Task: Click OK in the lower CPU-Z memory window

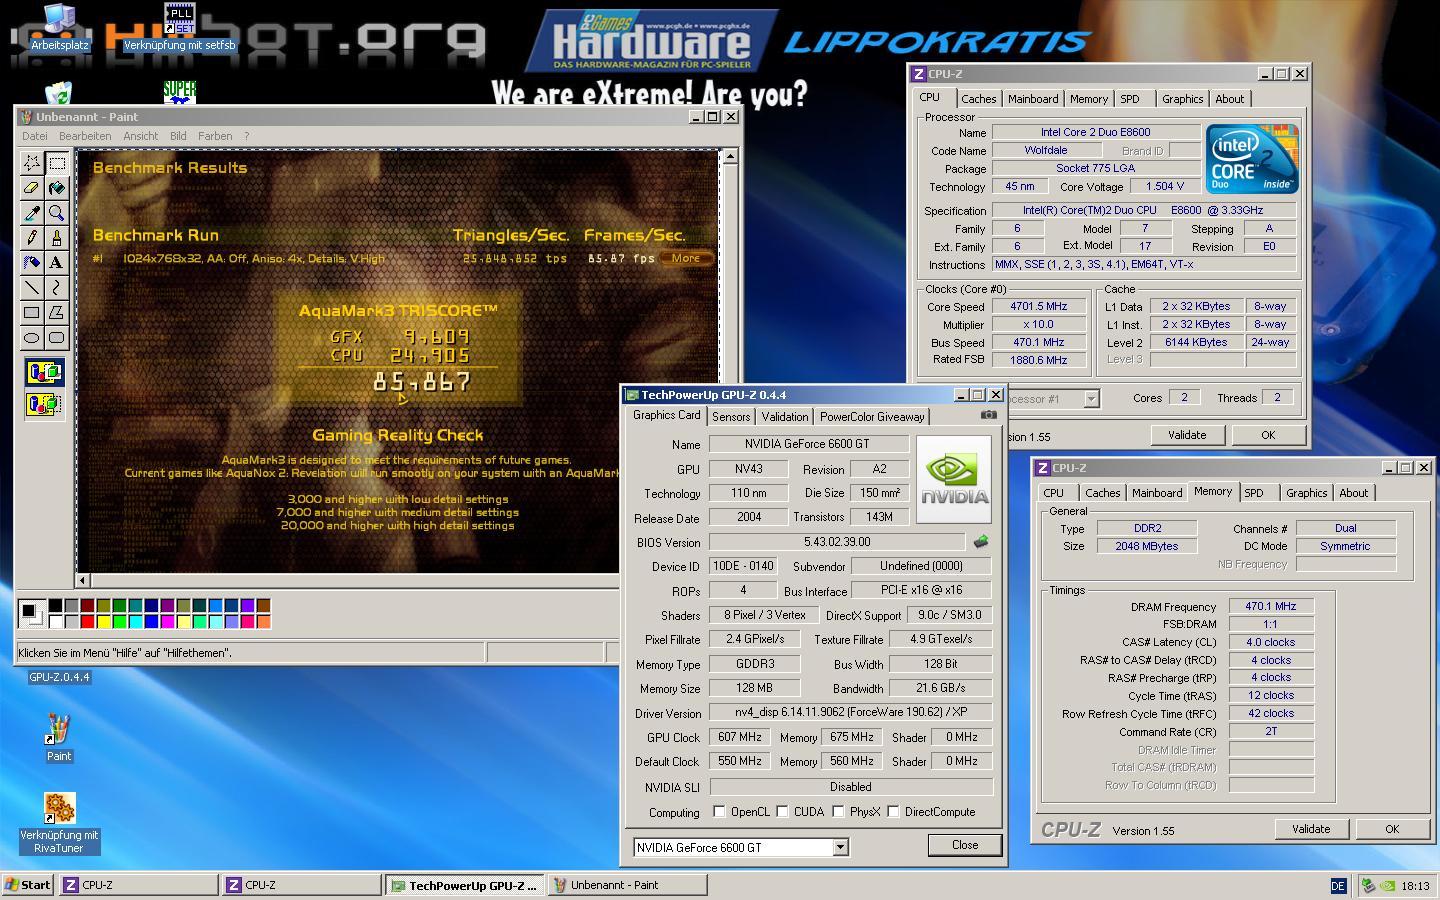Action: click(1392, 829)
